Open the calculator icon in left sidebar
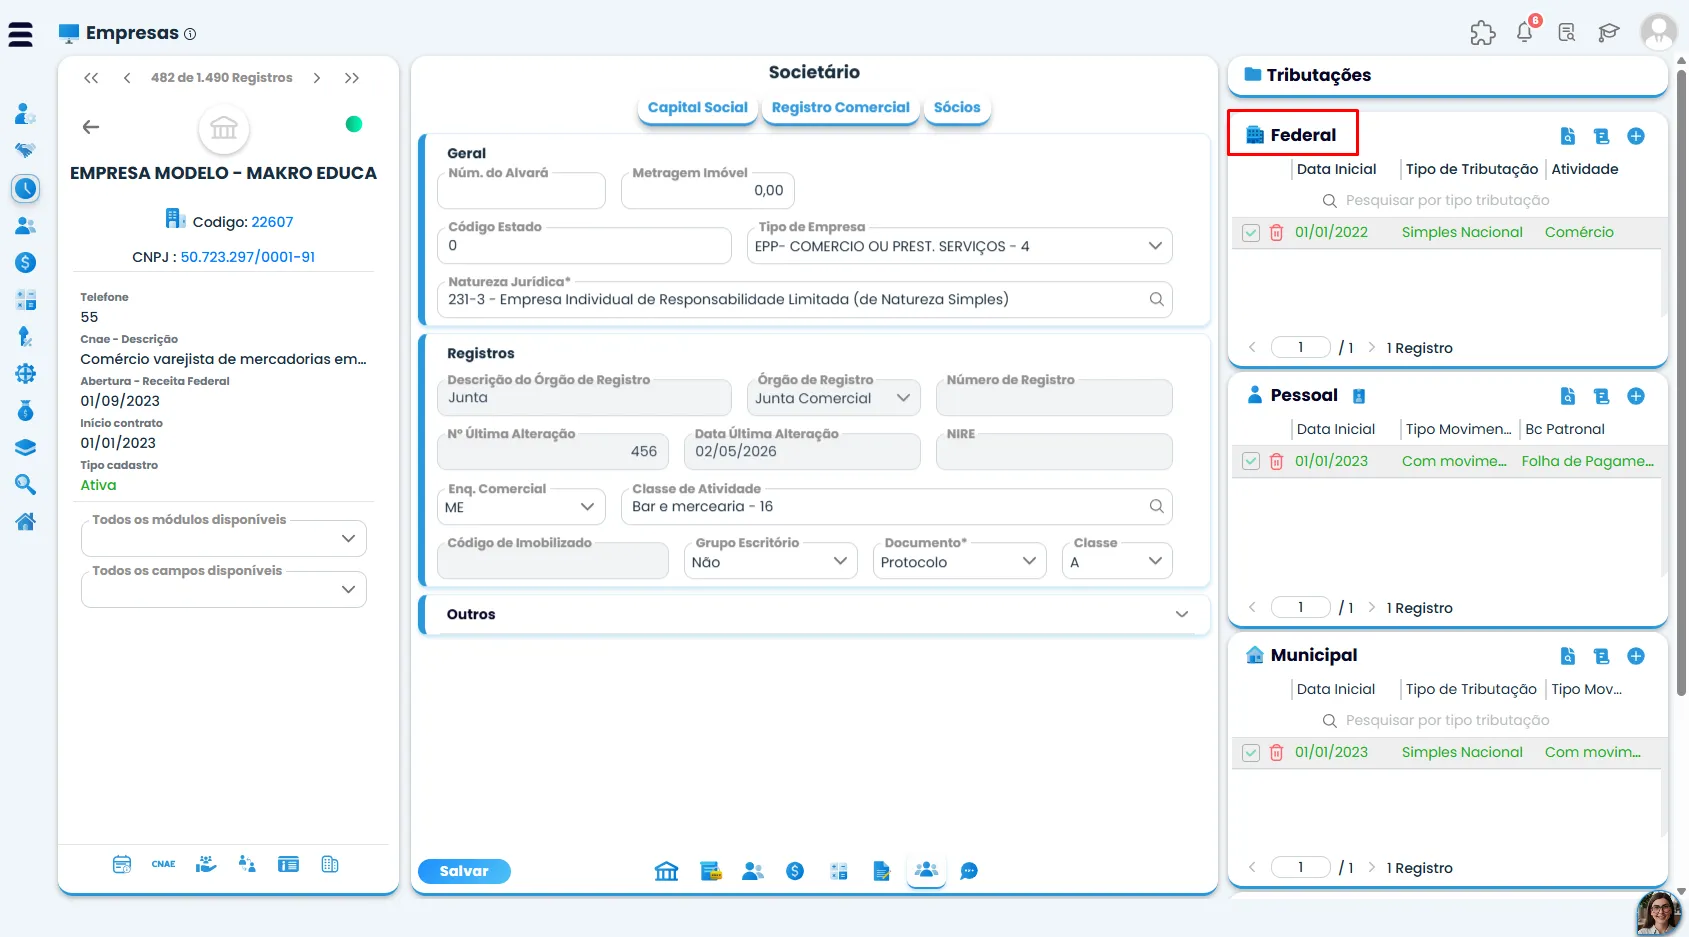This screenshot has height=937, width=1689. click(x=26, y=299)
